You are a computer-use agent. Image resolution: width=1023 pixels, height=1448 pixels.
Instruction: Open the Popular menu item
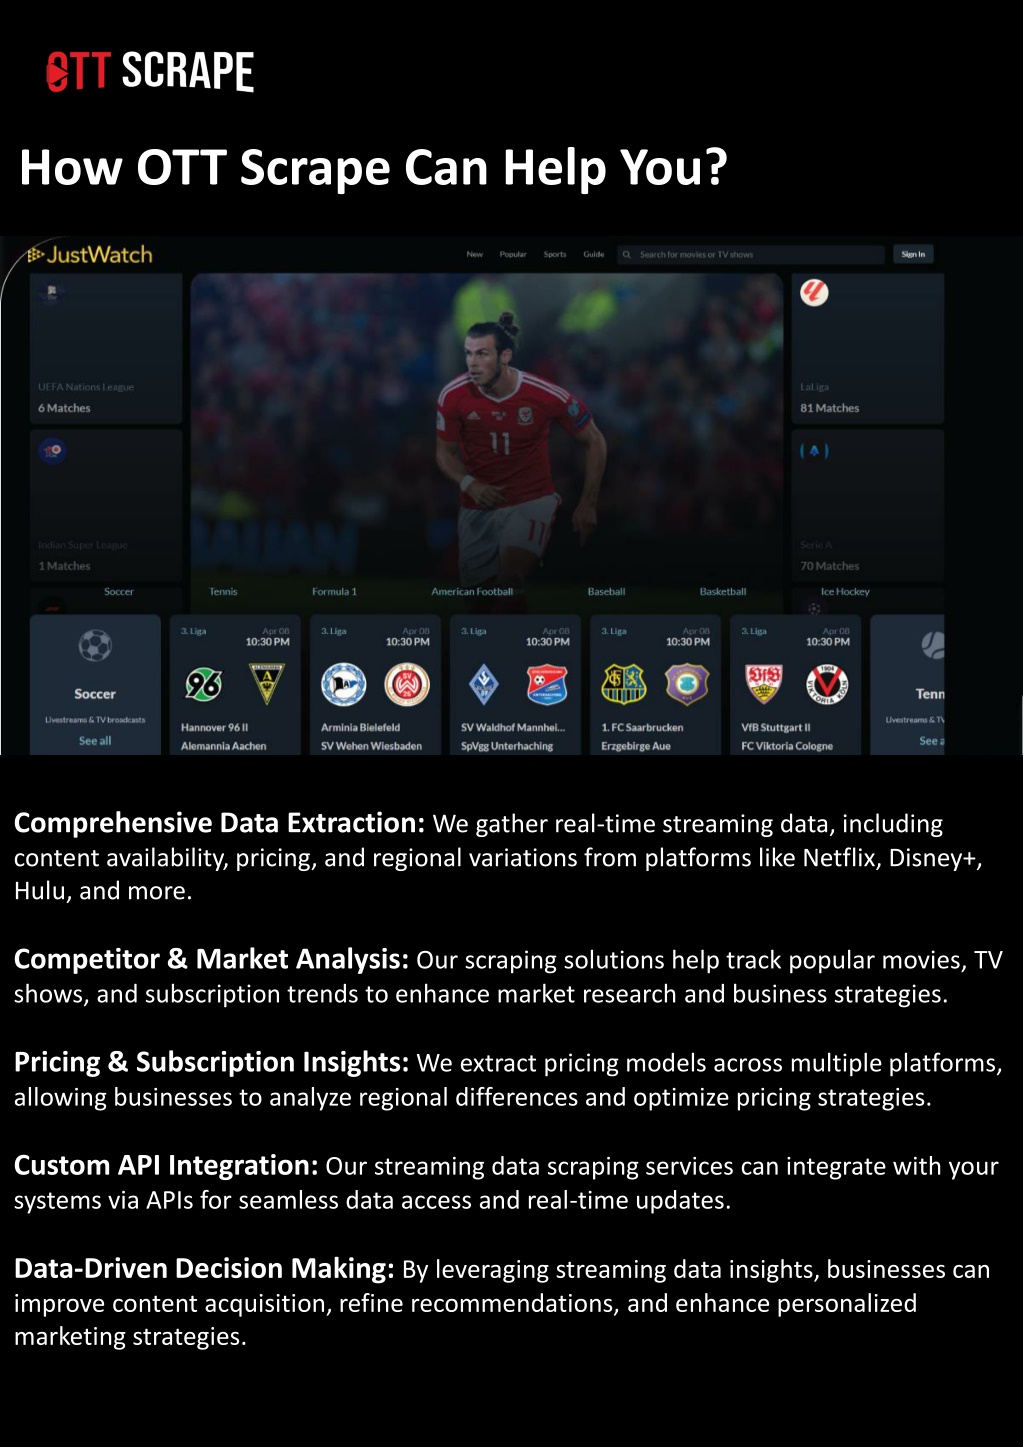(513, 255)
